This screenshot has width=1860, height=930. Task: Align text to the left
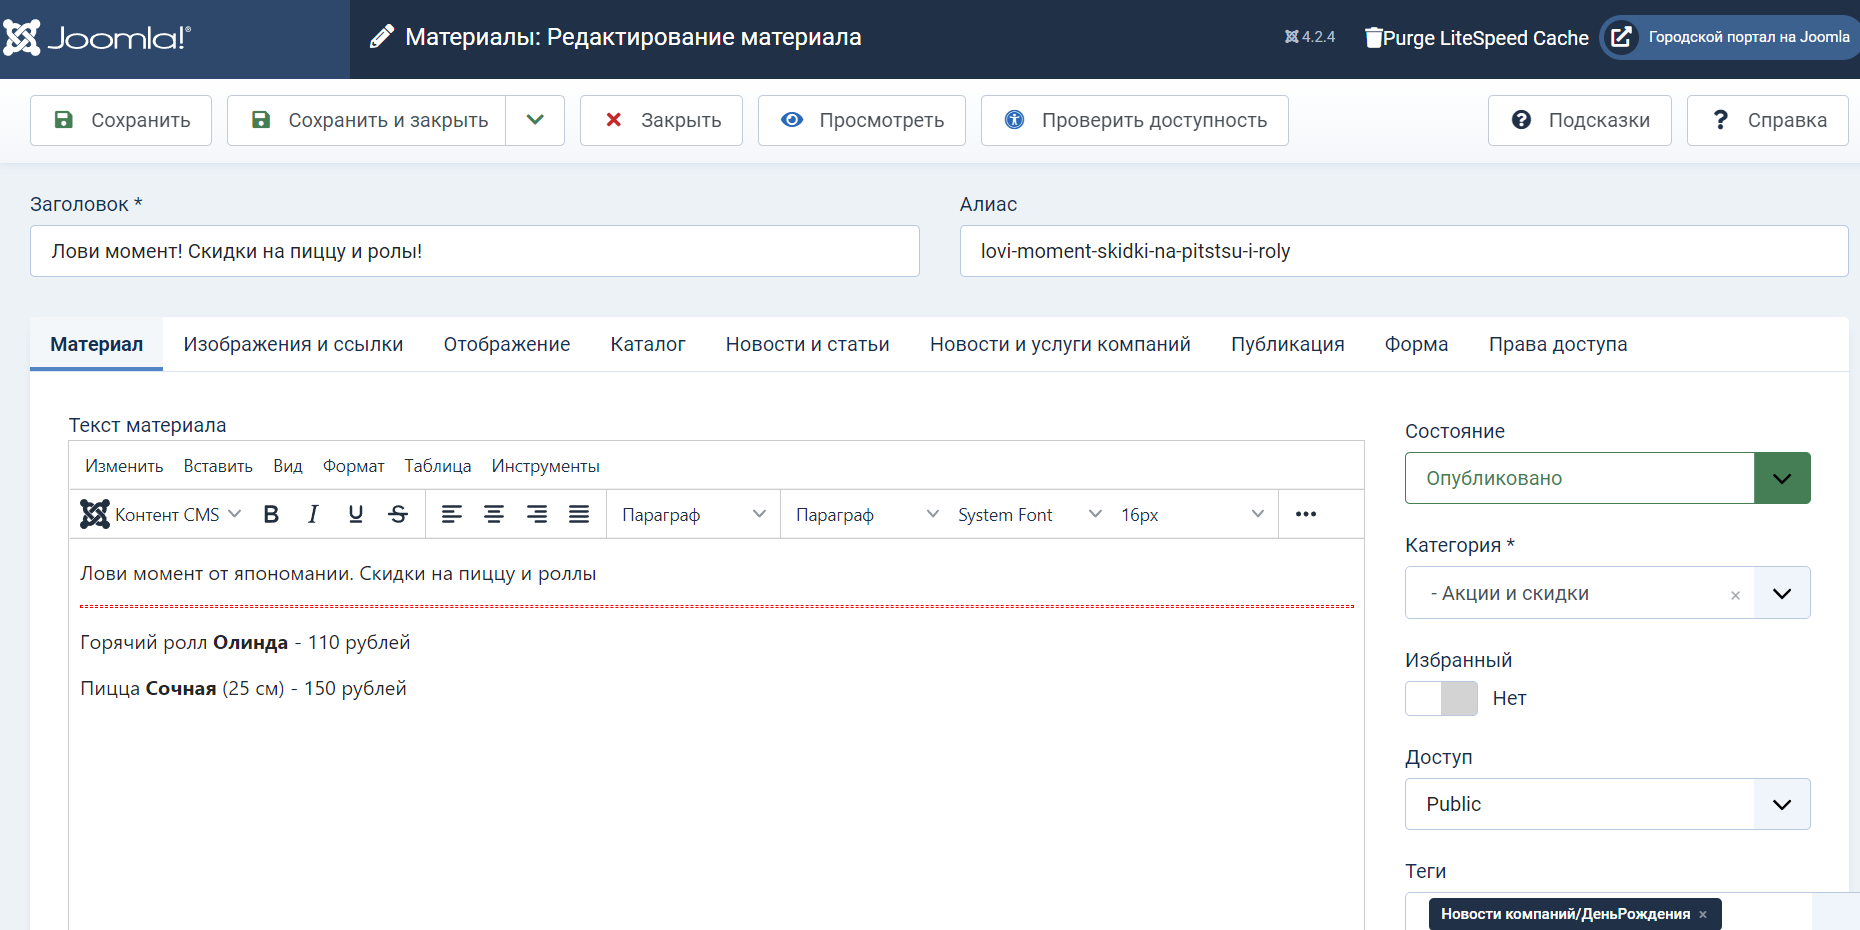pos(452,514)
